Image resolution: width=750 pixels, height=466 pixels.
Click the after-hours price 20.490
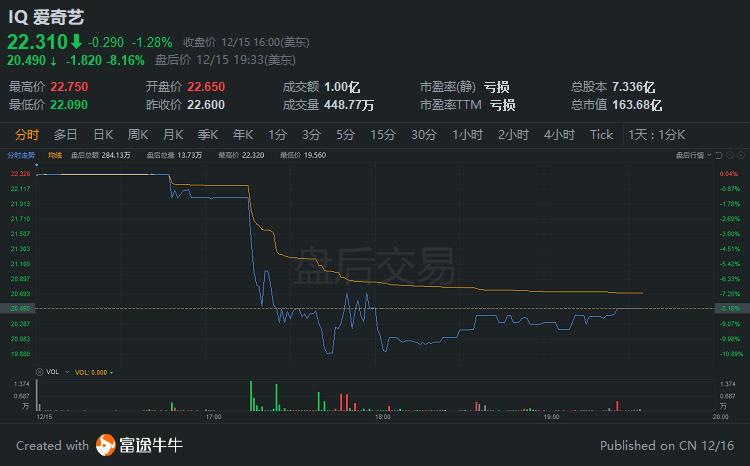point(26,60)
